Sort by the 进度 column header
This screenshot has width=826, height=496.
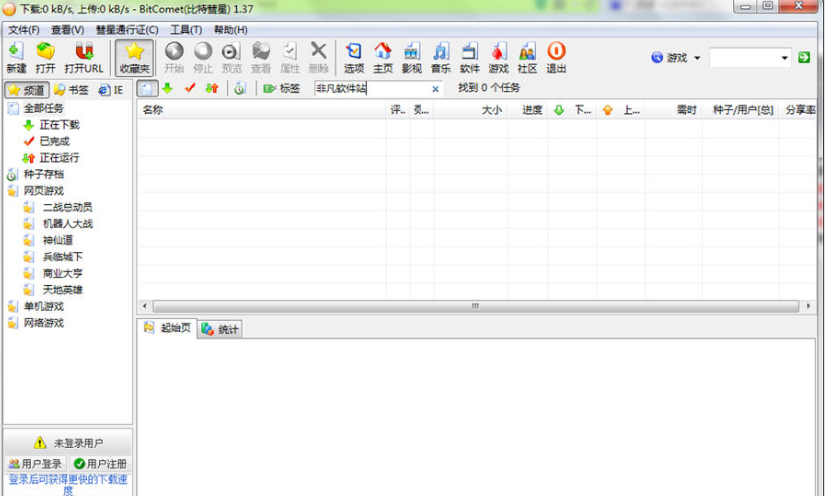[x=527, y=110]
